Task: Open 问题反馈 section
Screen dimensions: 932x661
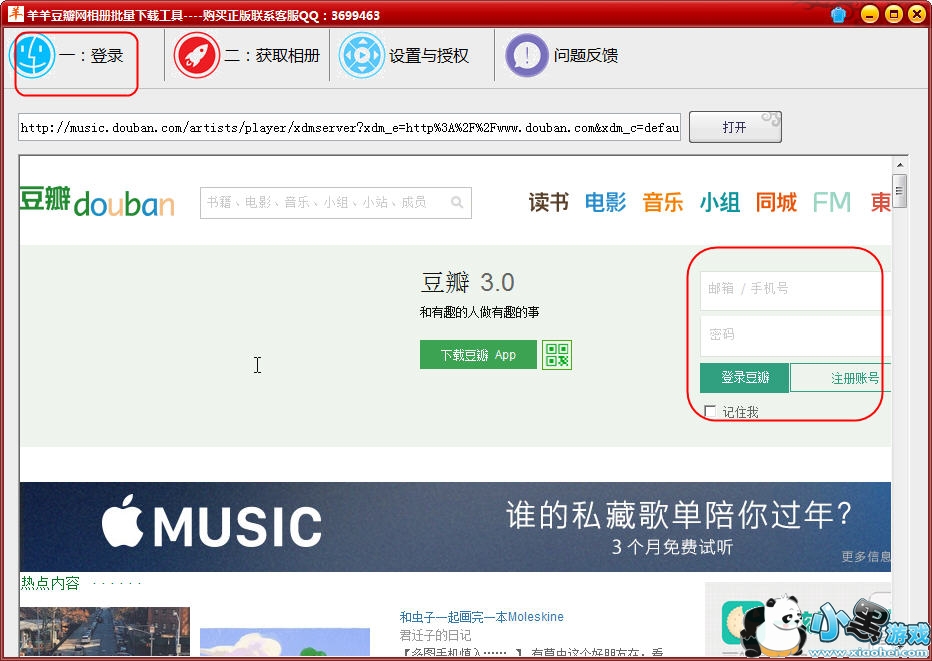Action: click(585, 56)
